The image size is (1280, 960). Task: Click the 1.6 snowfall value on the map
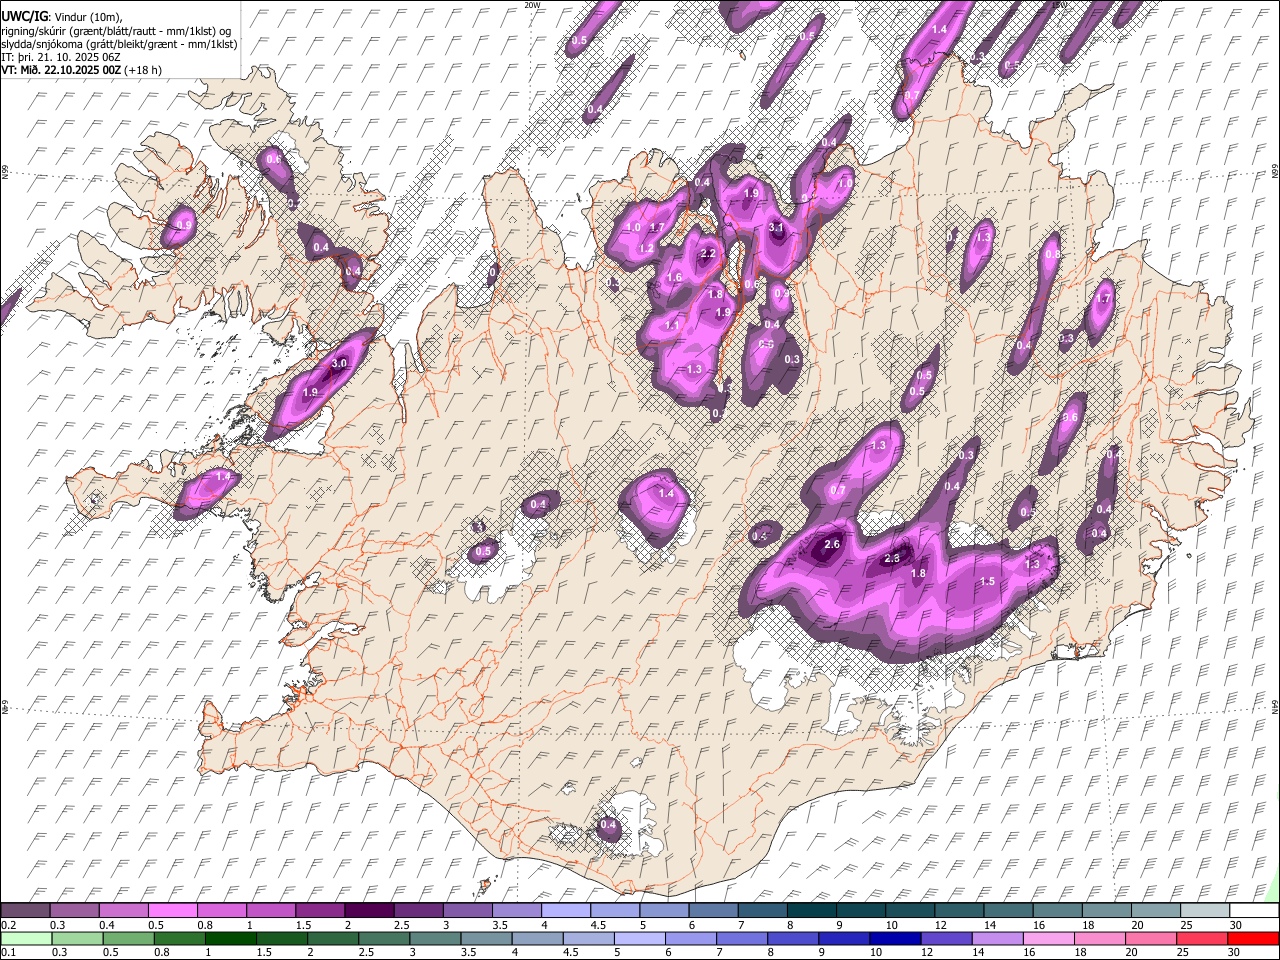674,278
